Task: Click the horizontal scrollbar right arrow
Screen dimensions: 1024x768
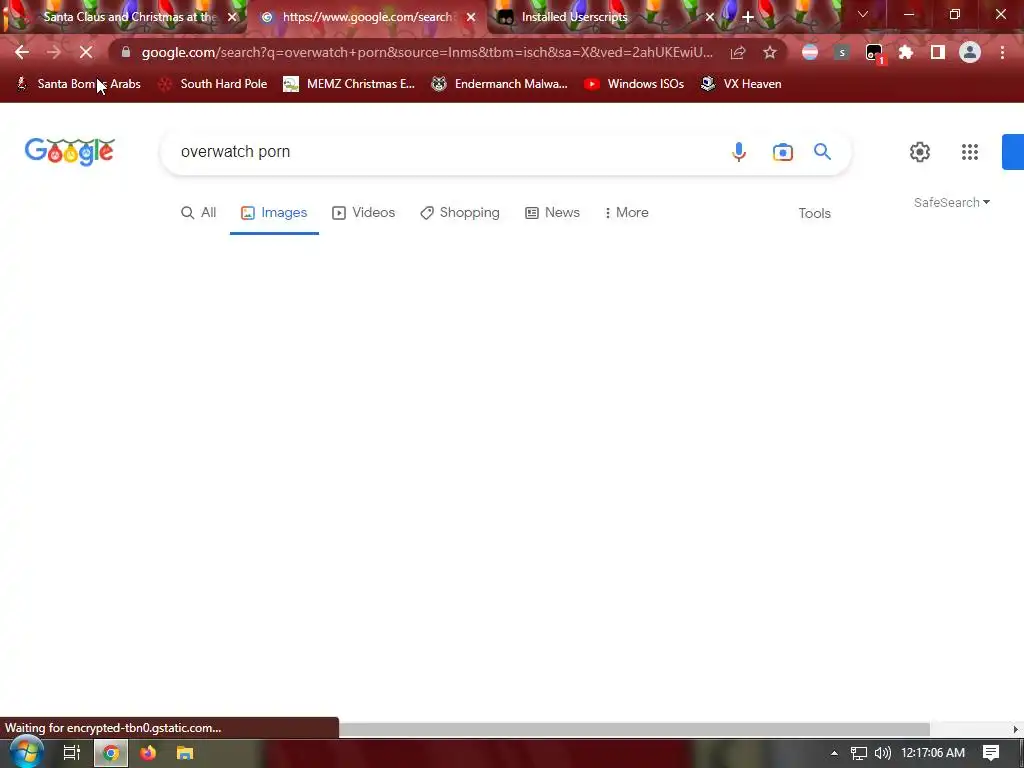Action: 1016,729
